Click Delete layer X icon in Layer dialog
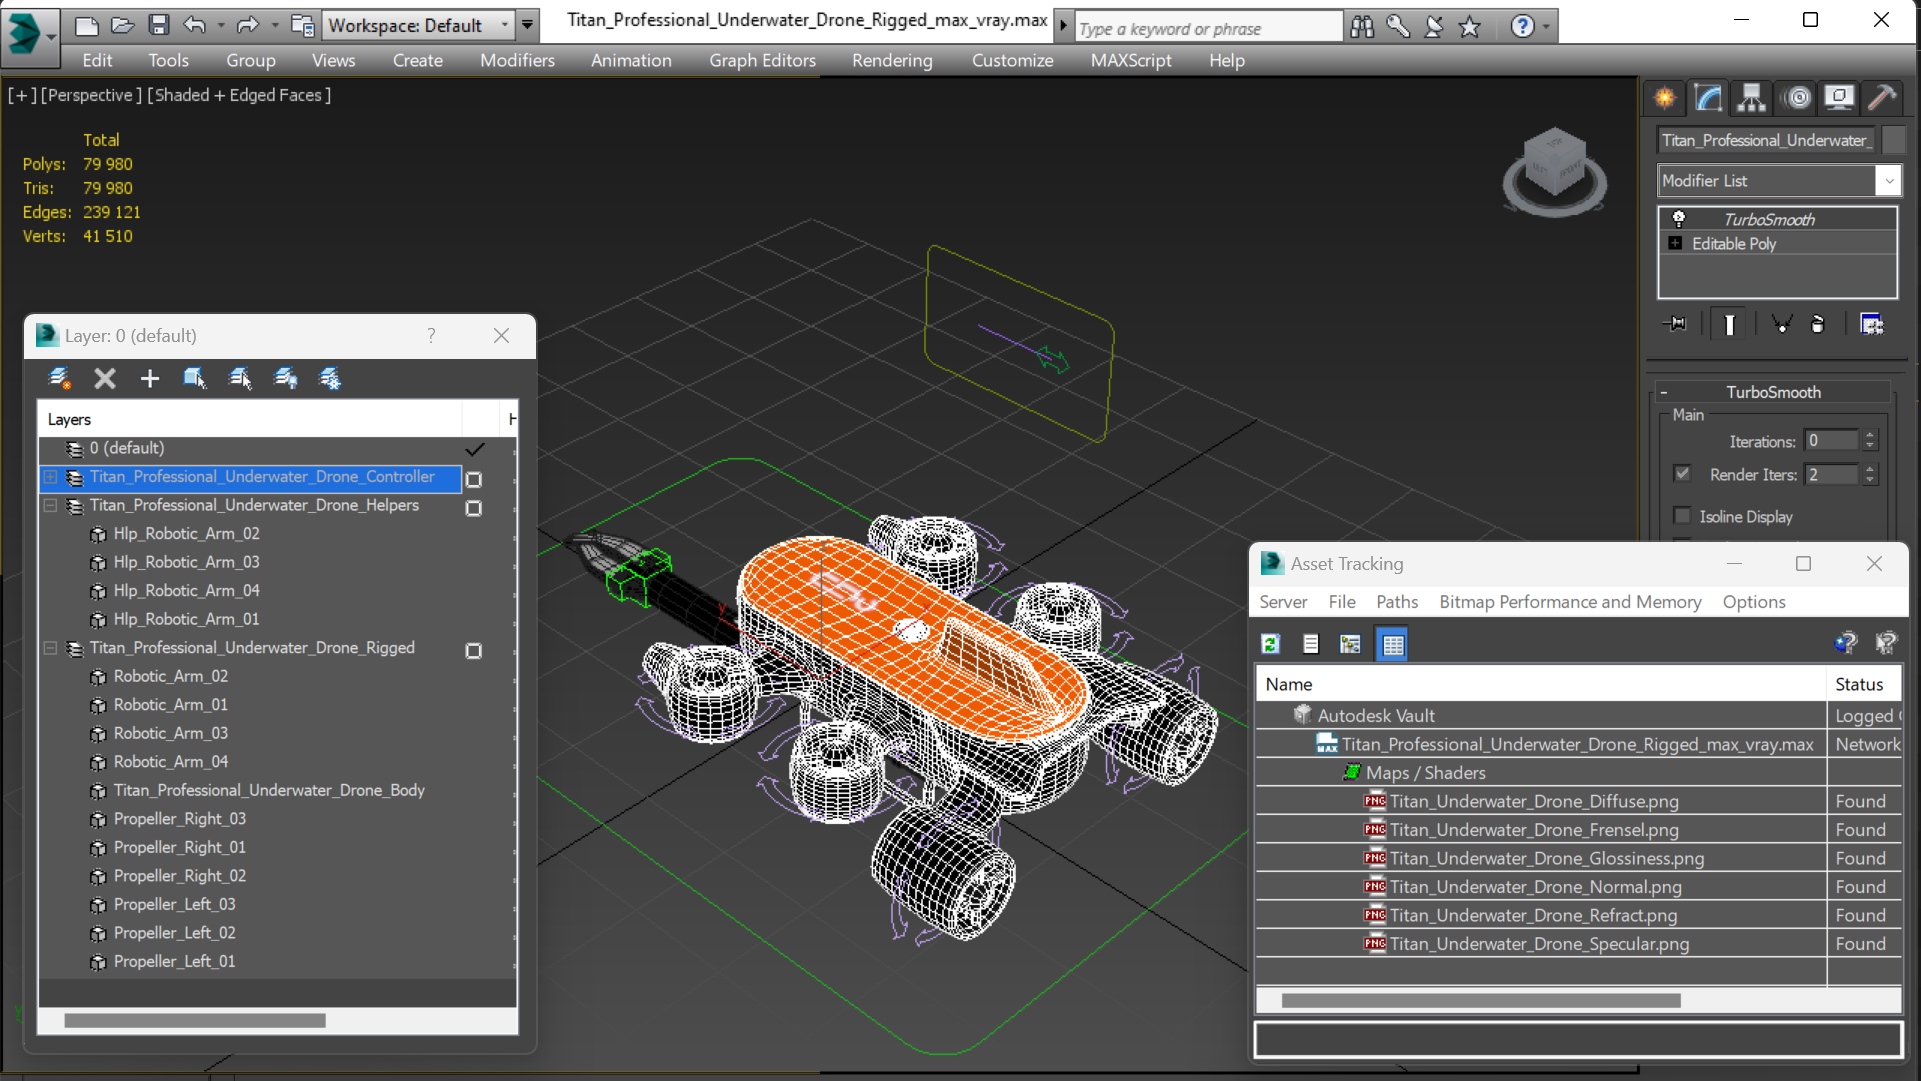The image size is (1921, 1081). (x=104, y=378)
